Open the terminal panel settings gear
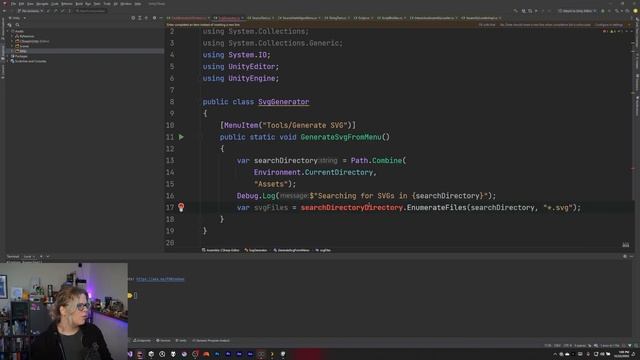 coord(625,256)
